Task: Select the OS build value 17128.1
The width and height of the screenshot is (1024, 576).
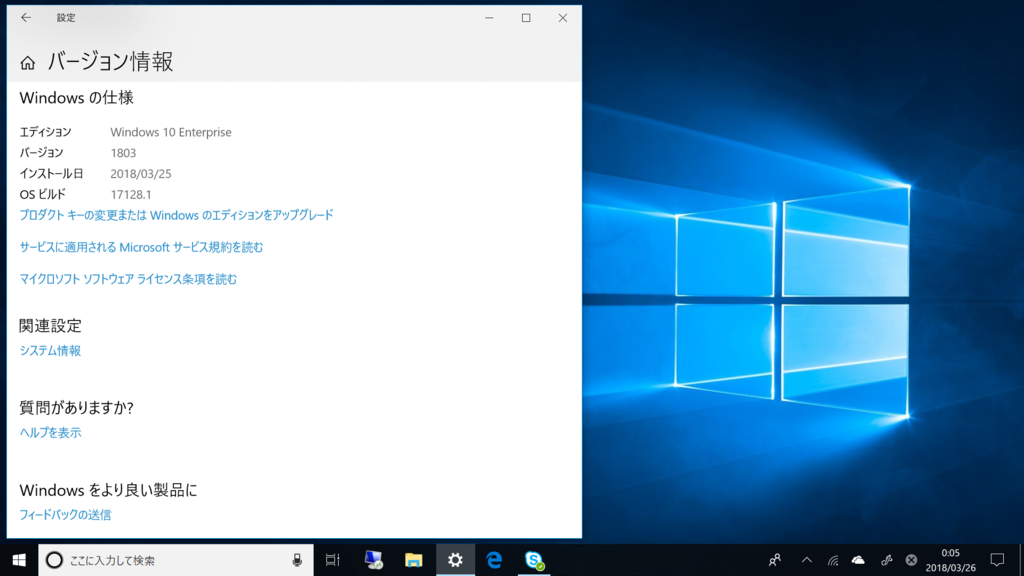Action: [131, 195]
